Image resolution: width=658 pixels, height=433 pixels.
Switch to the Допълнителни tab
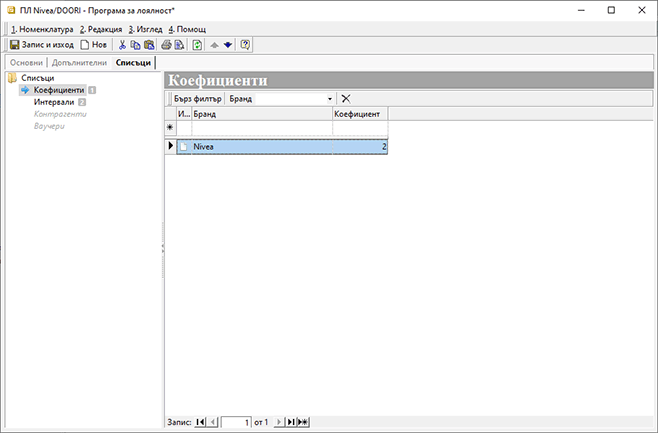[79, 63]
